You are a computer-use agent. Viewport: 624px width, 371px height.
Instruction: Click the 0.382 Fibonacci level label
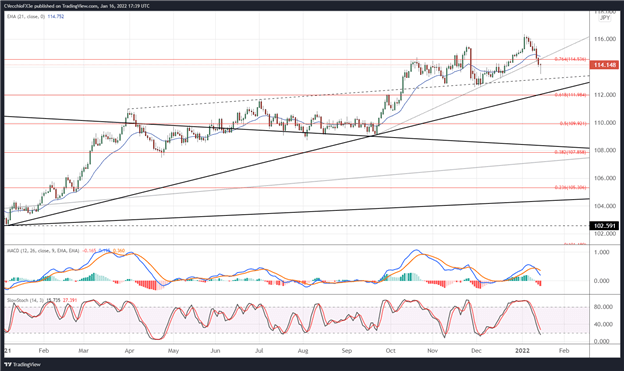click(570, 152)
